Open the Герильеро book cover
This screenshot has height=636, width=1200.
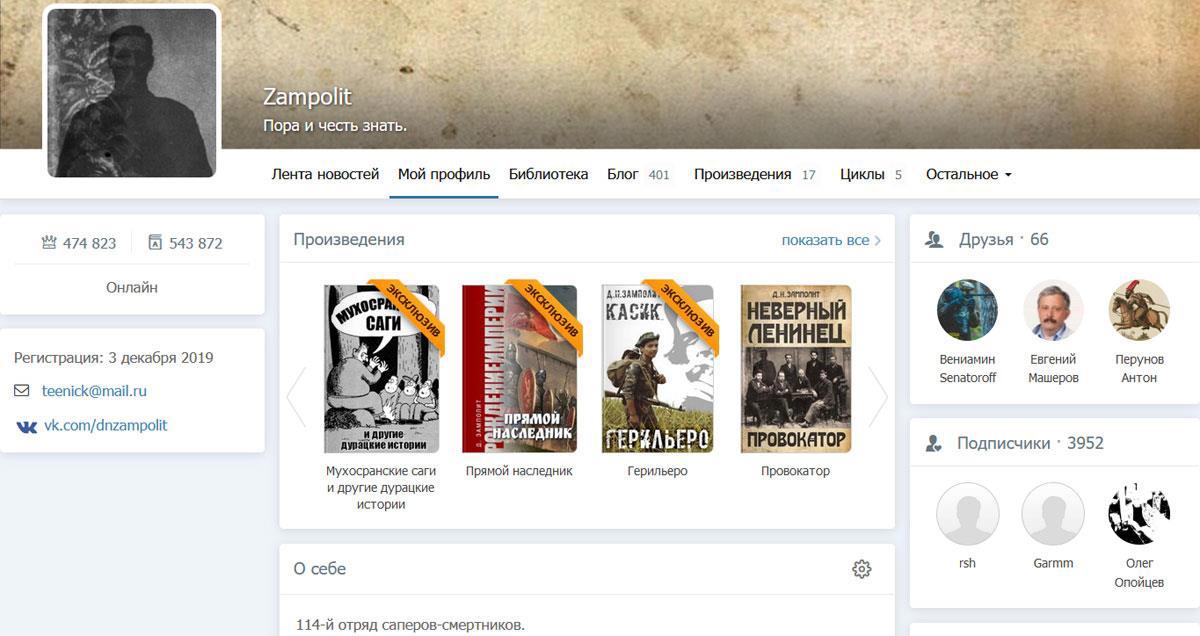(x=657, y=369)
